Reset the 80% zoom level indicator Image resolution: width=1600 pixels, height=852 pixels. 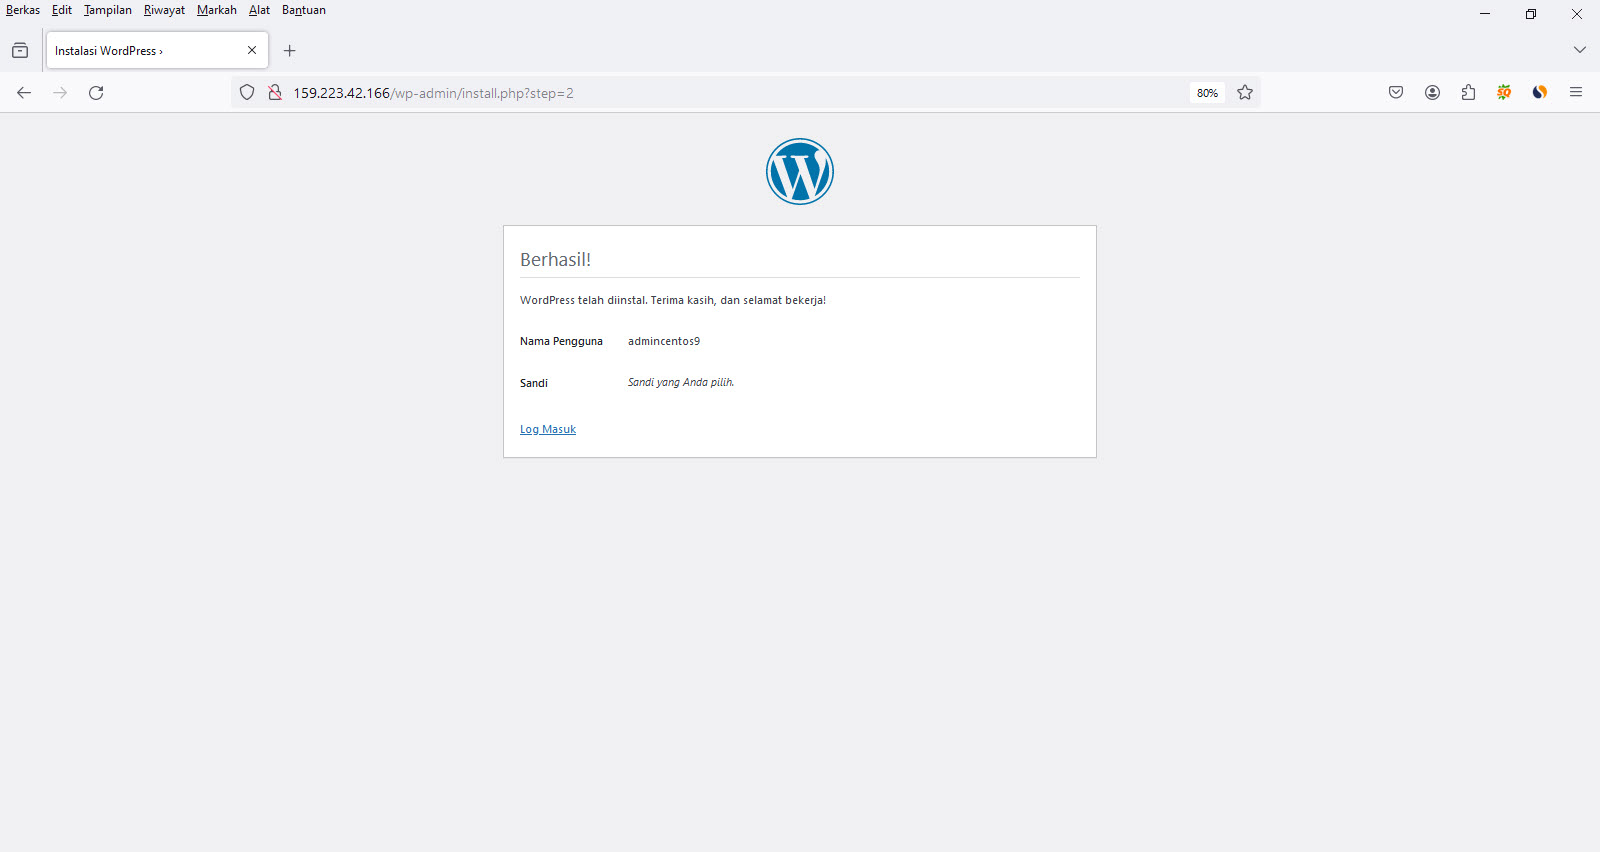(x=1207, y=93)
